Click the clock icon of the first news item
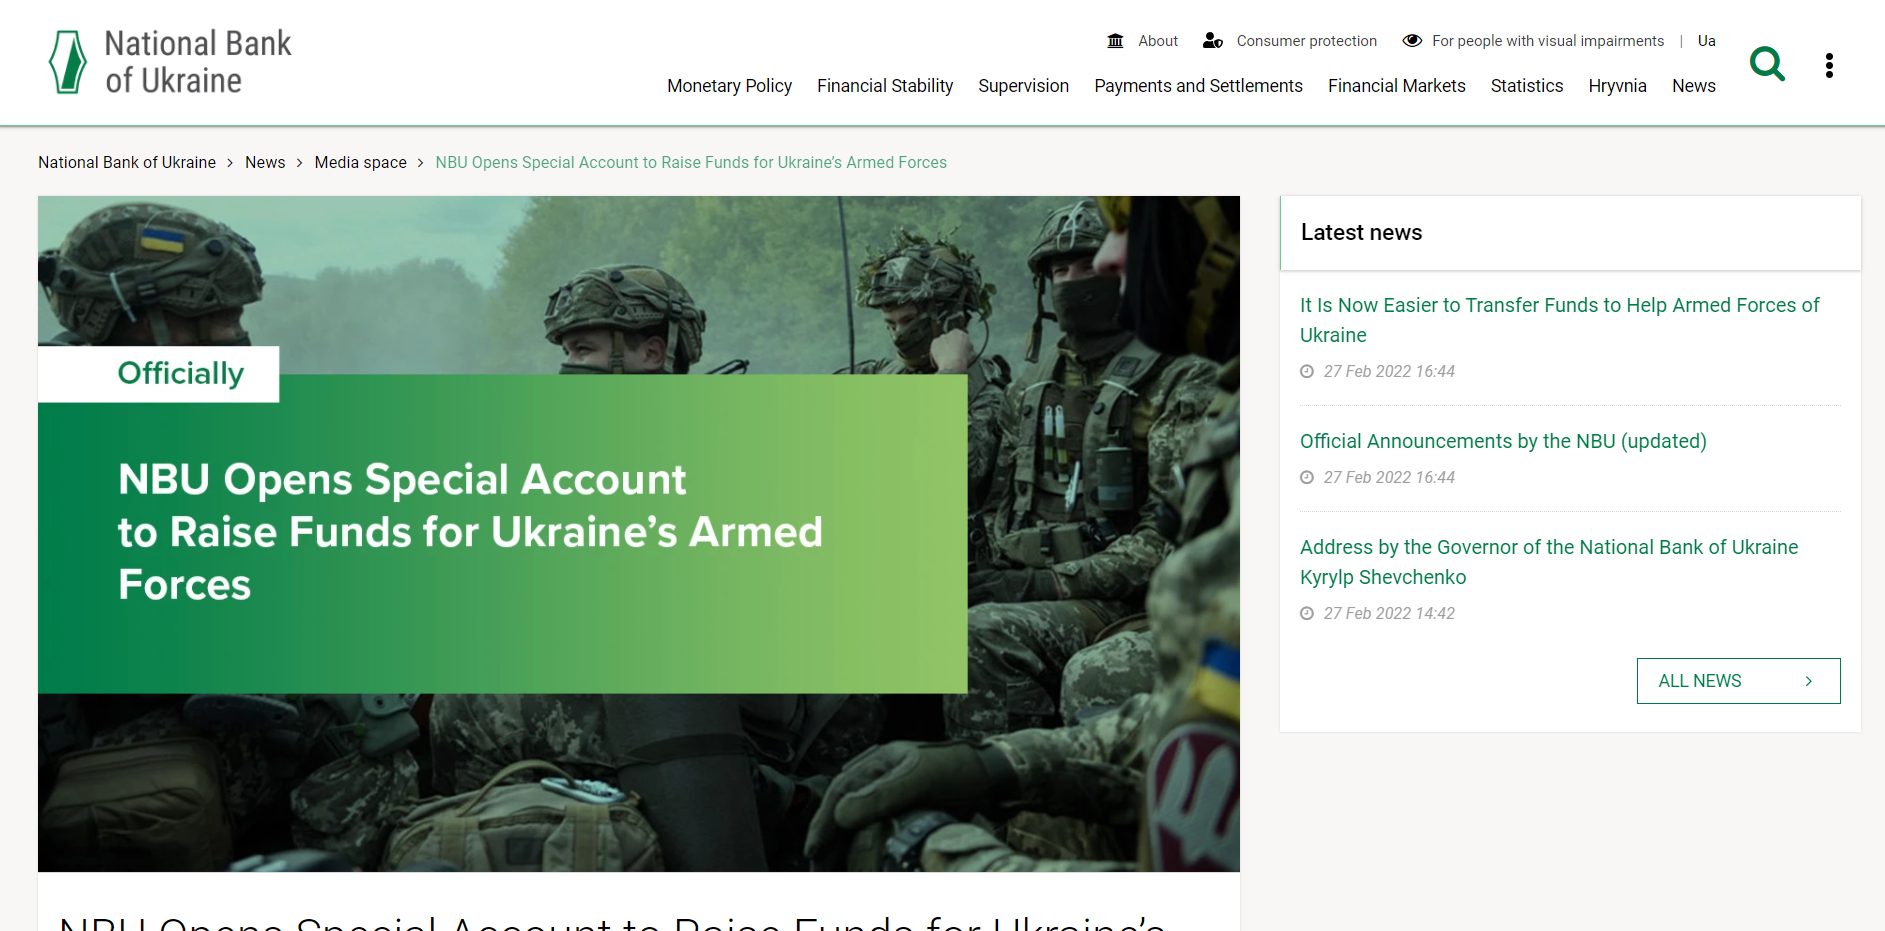This screenshot has width=1885, height=931. tap(1307, 372)
